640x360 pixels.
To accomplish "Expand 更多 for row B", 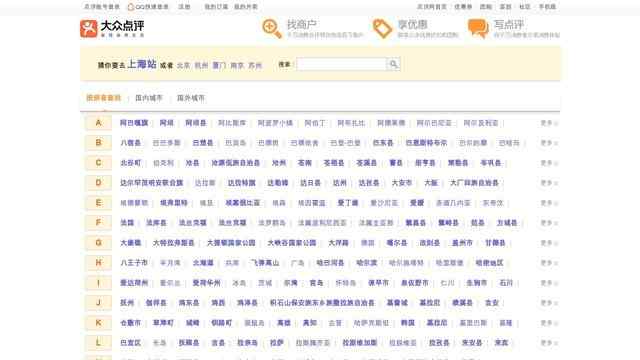I will 549,143.
